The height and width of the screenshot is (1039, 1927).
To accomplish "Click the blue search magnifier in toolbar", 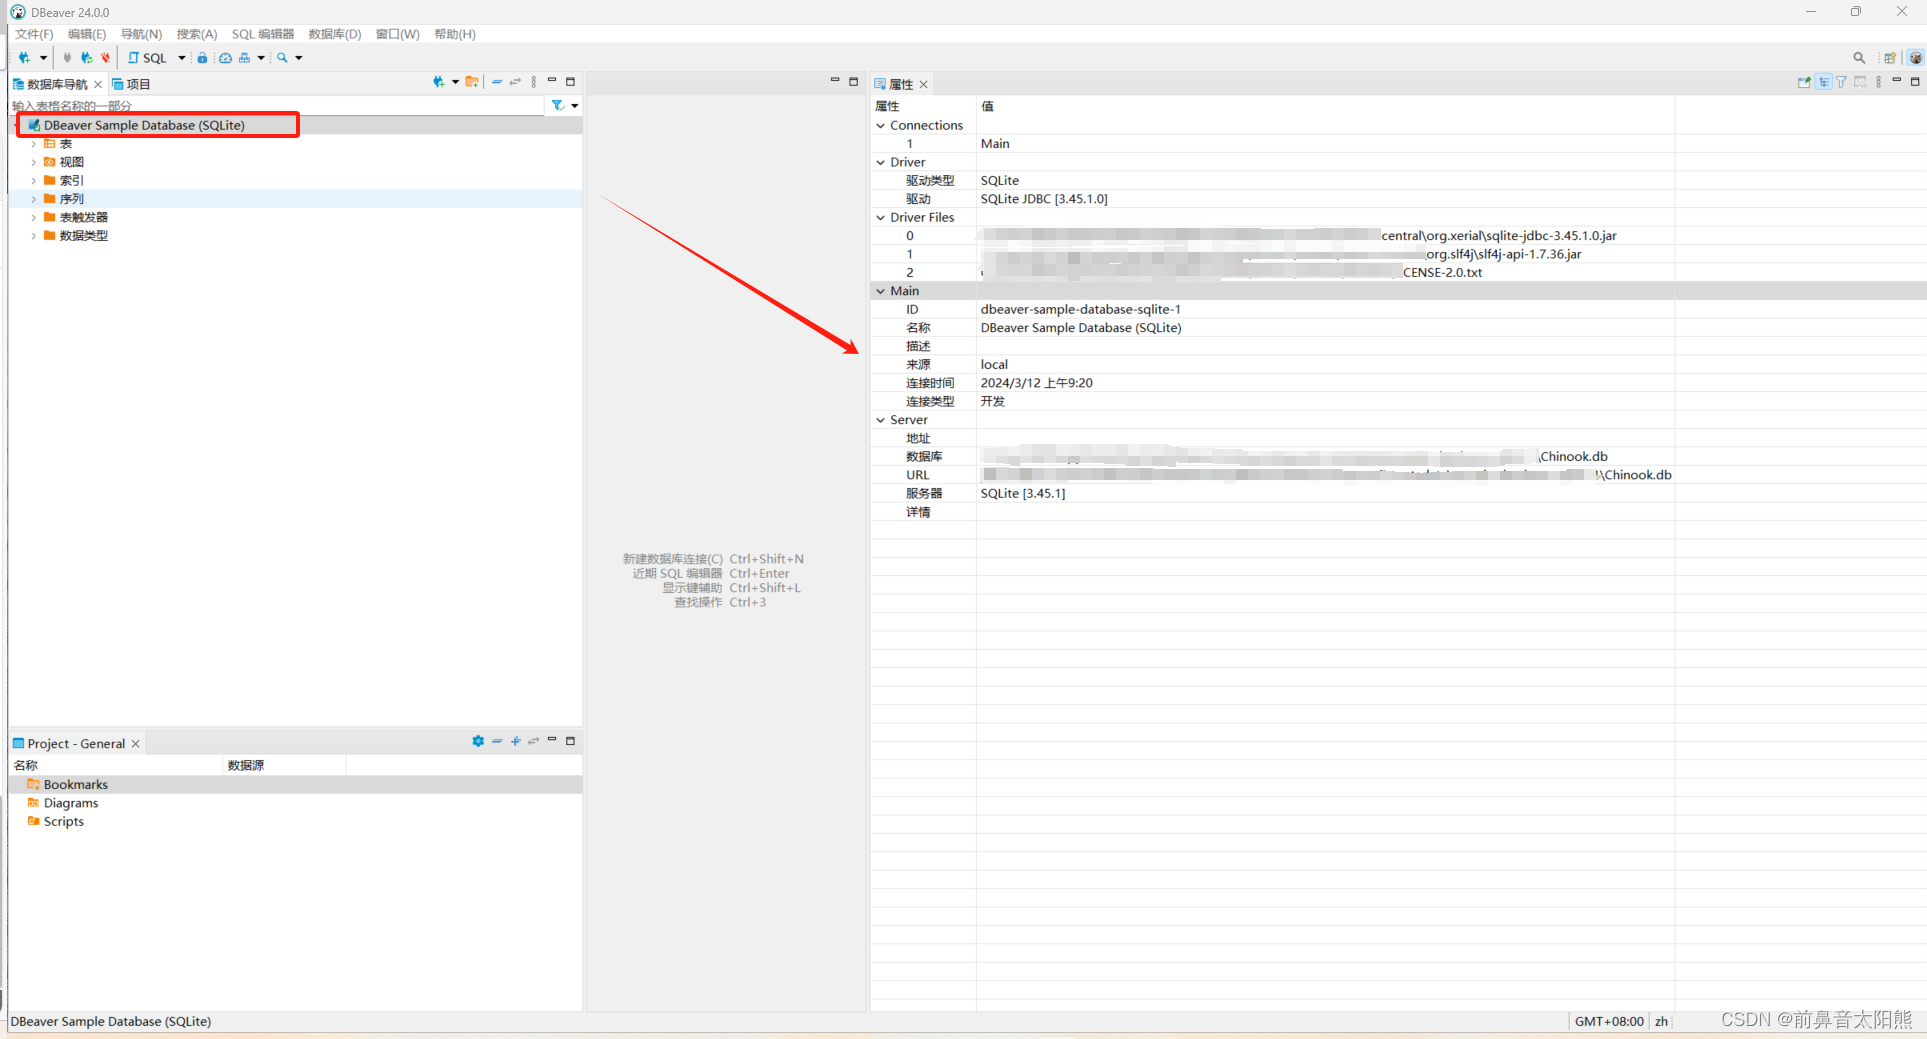I will point(283,58).
